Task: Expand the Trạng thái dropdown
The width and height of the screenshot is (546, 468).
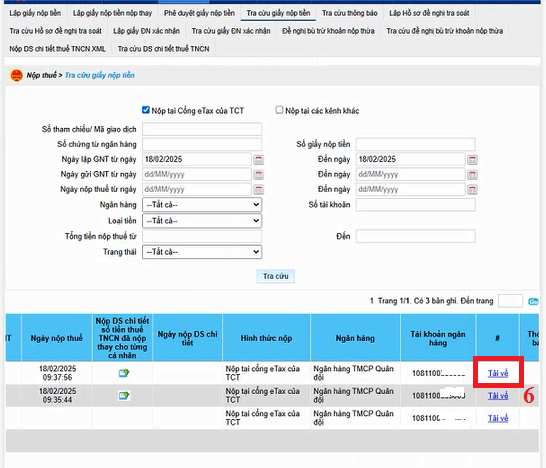Action: pos(202,252)
